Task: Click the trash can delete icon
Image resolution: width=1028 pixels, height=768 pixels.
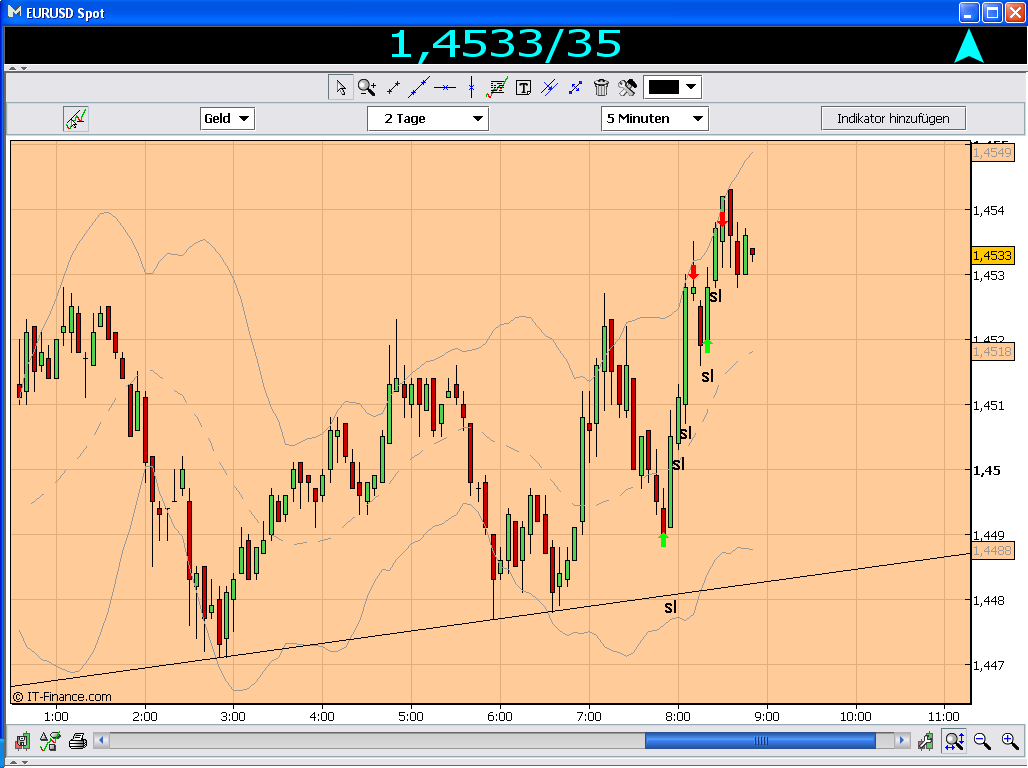Action: (x=601, y=87)
